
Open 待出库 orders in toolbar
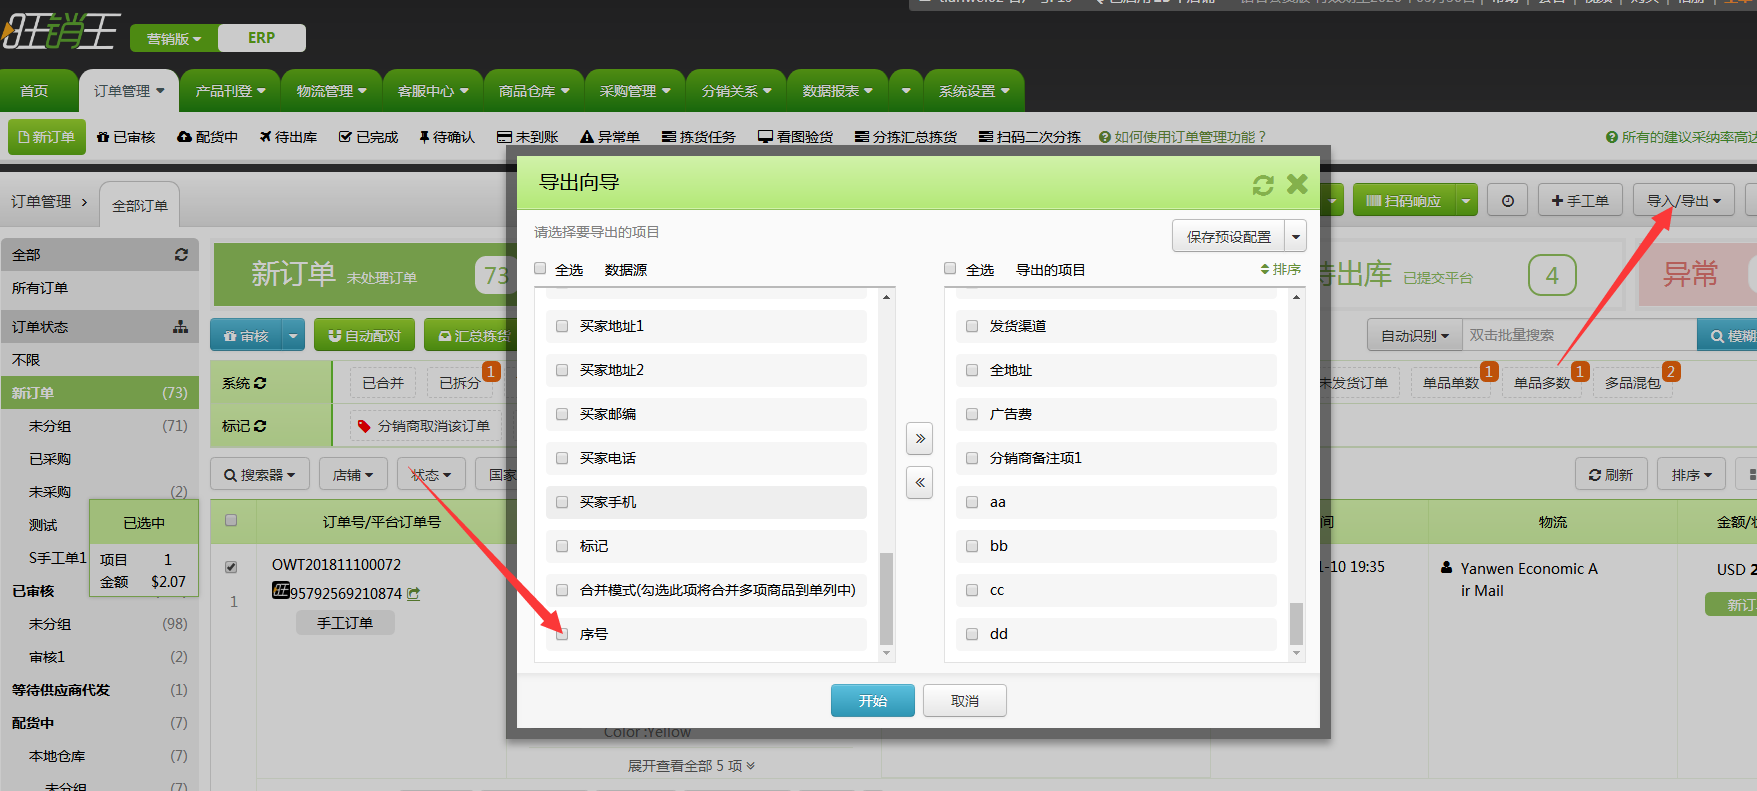[289, 137]
